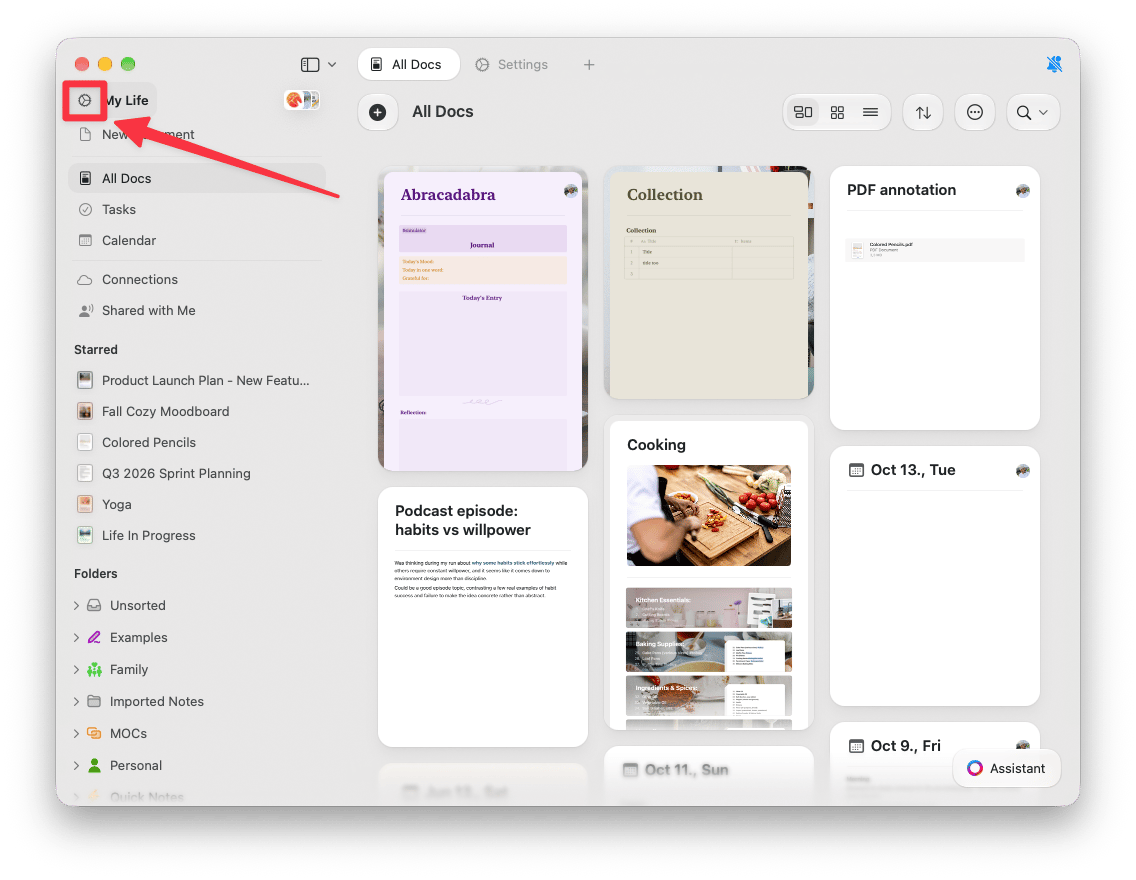Open Shared with Me
This screenshot has width=1136, height=880.
197,311
